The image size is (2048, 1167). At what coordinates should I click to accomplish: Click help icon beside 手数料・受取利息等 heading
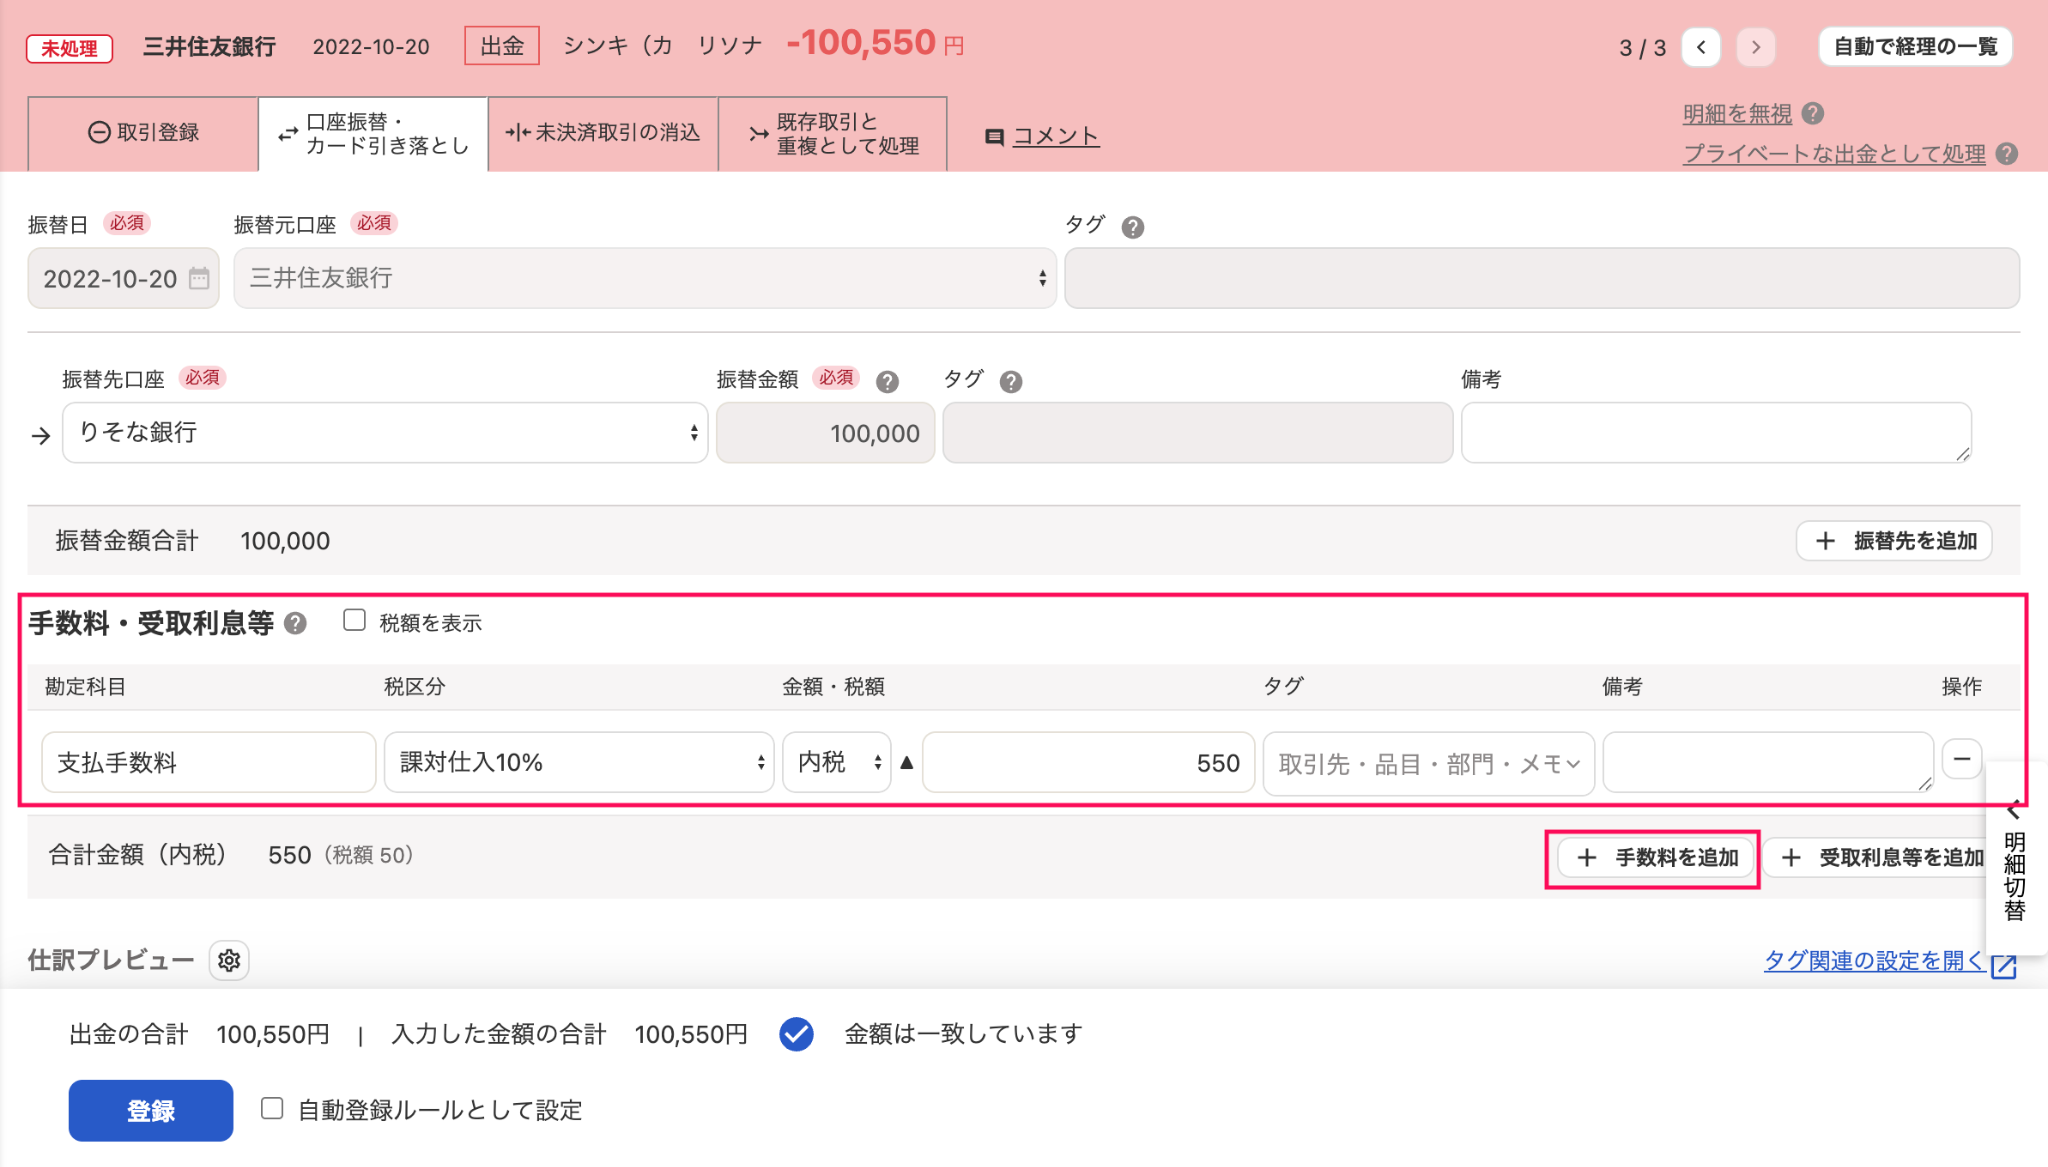pyautogui.click(x=295, y=624)
